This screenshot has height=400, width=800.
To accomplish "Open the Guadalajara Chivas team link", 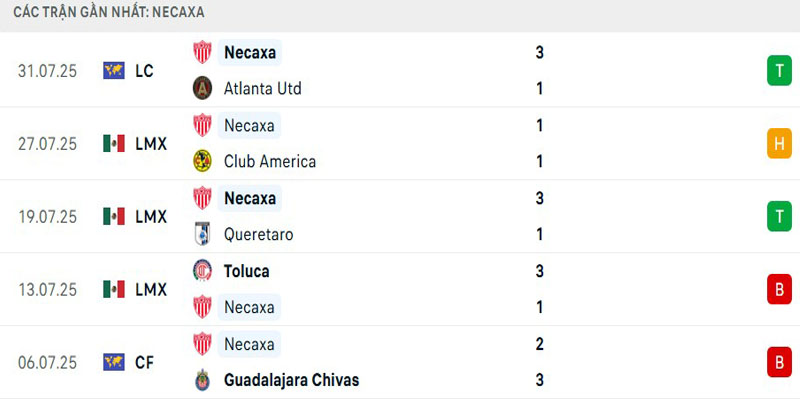I will pos(291,380).
